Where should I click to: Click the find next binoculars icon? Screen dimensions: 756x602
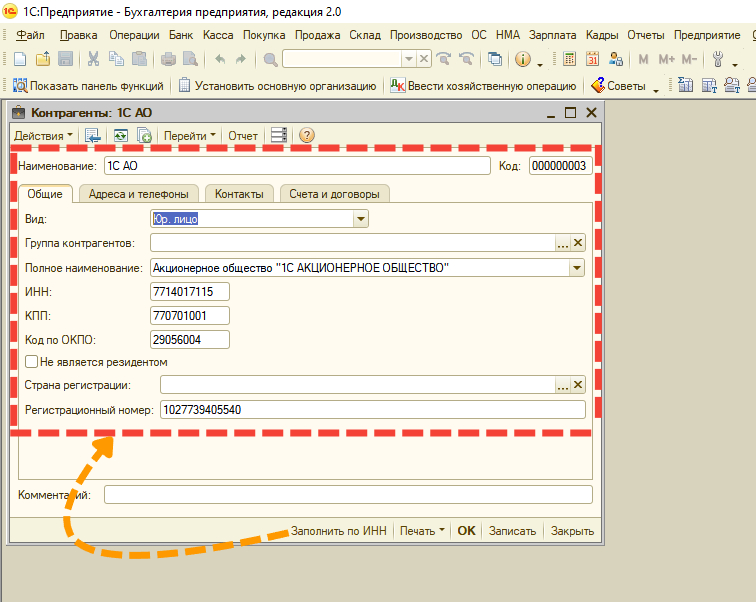[x=443, y=59]
